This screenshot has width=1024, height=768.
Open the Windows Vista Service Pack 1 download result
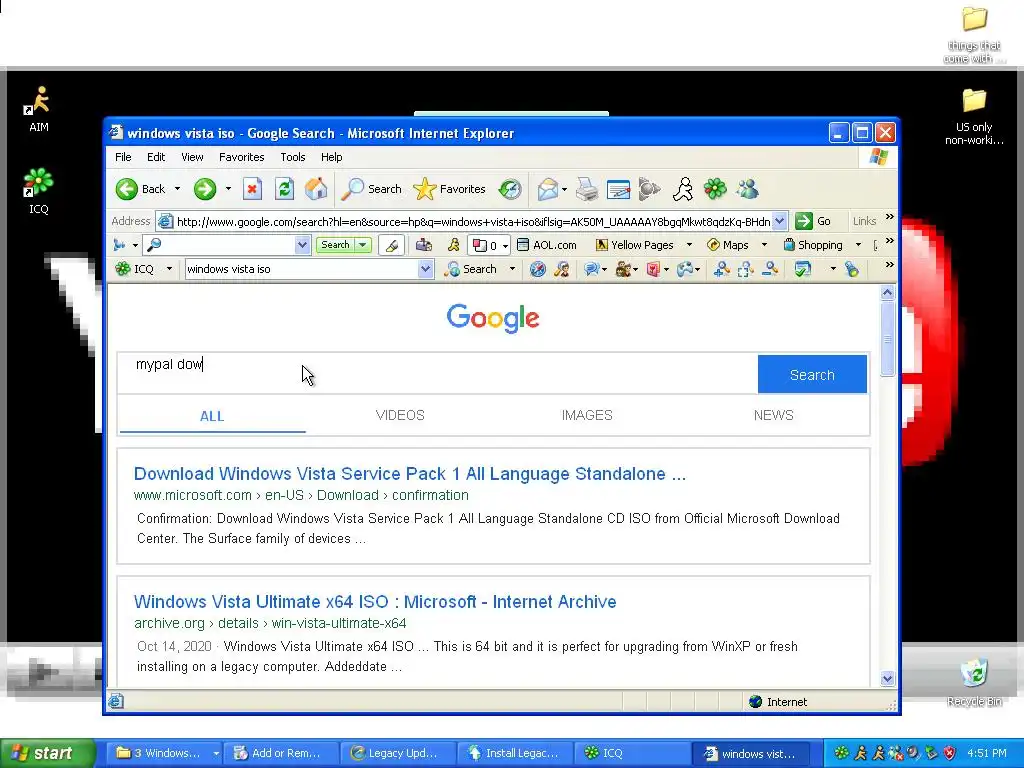(x=410, y=474)
